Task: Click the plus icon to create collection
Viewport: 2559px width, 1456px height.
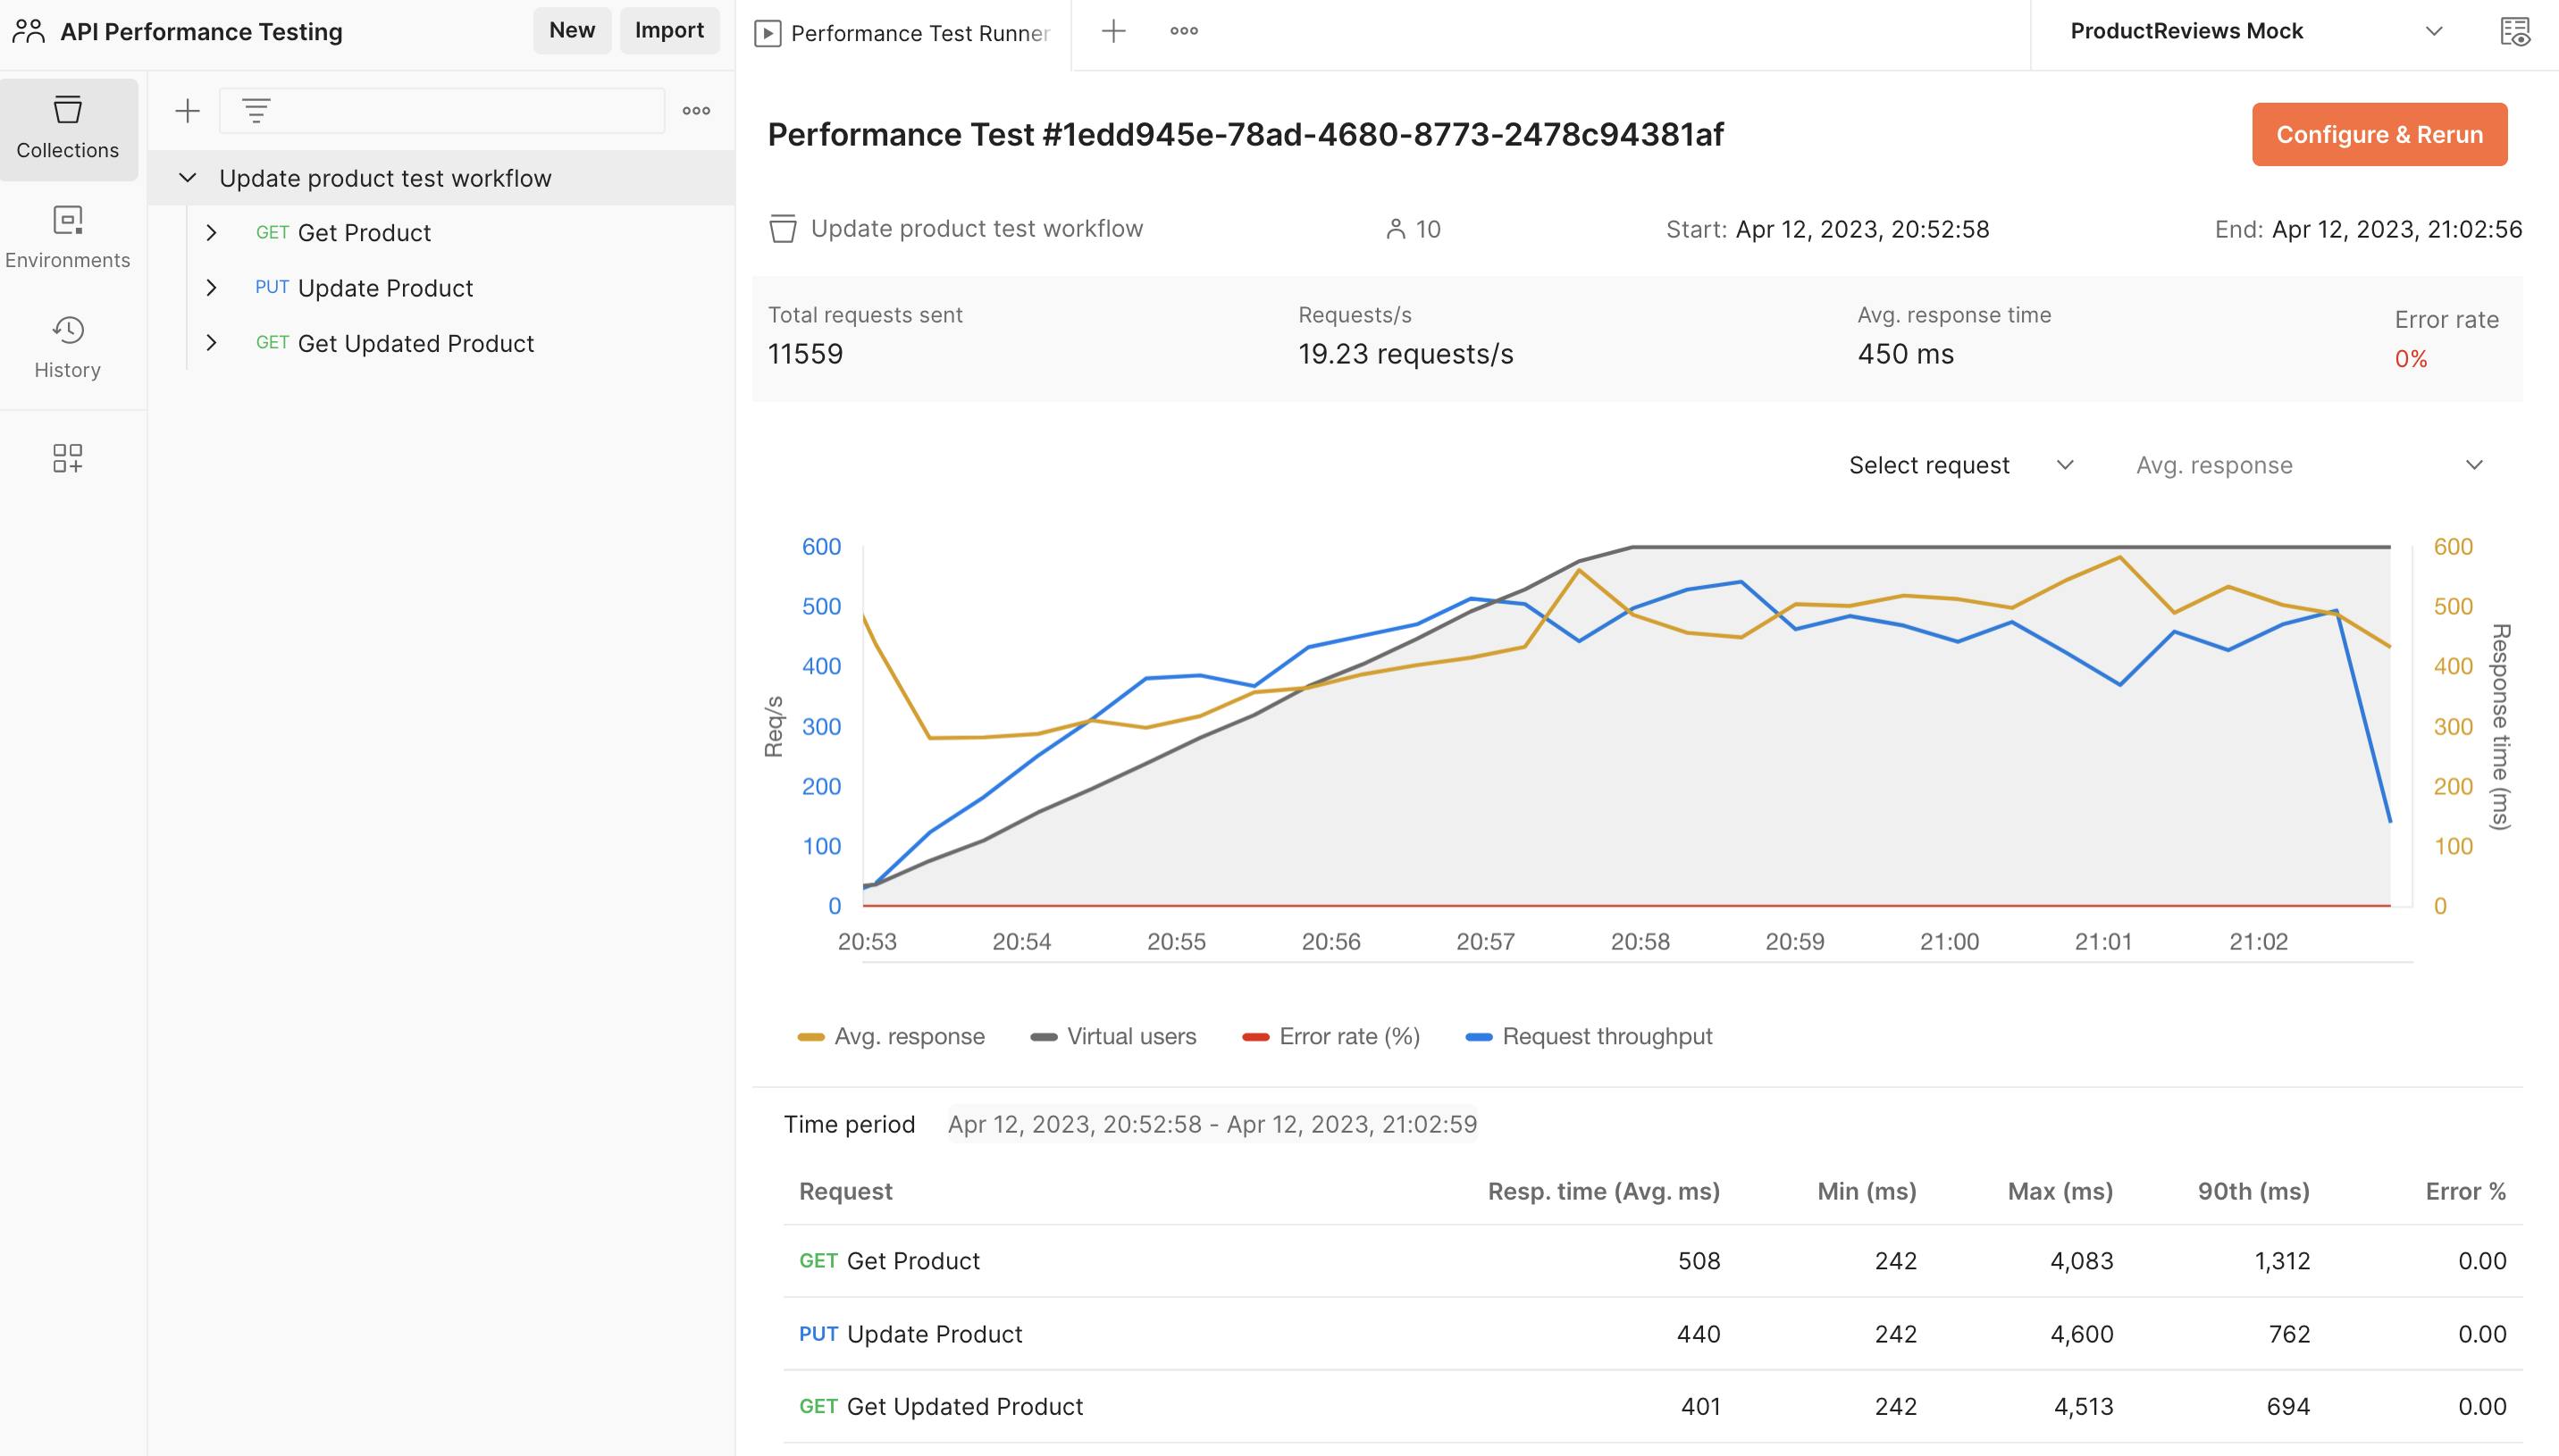Action: (x=187, y=111)
